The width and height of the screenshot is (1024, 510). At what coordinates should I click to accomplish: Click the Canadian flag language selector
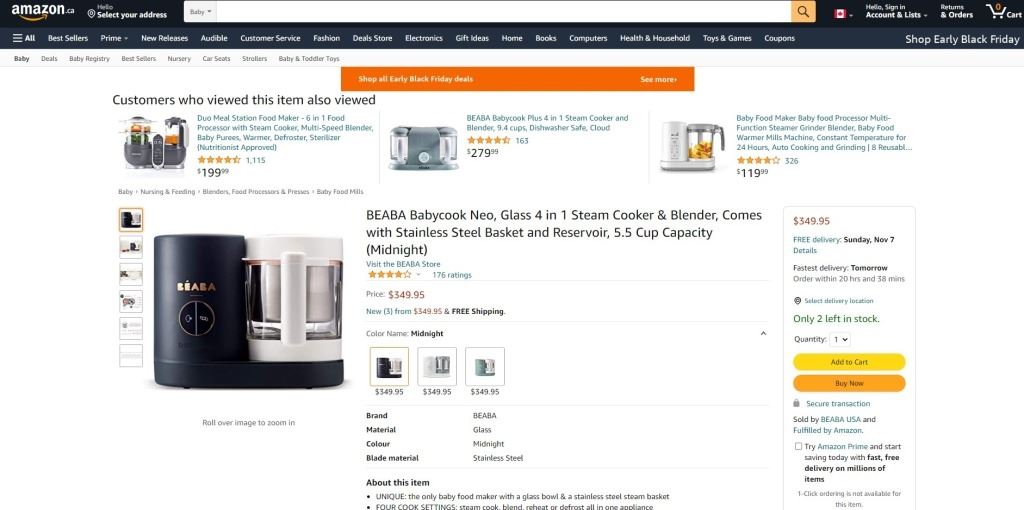(840, 13)
